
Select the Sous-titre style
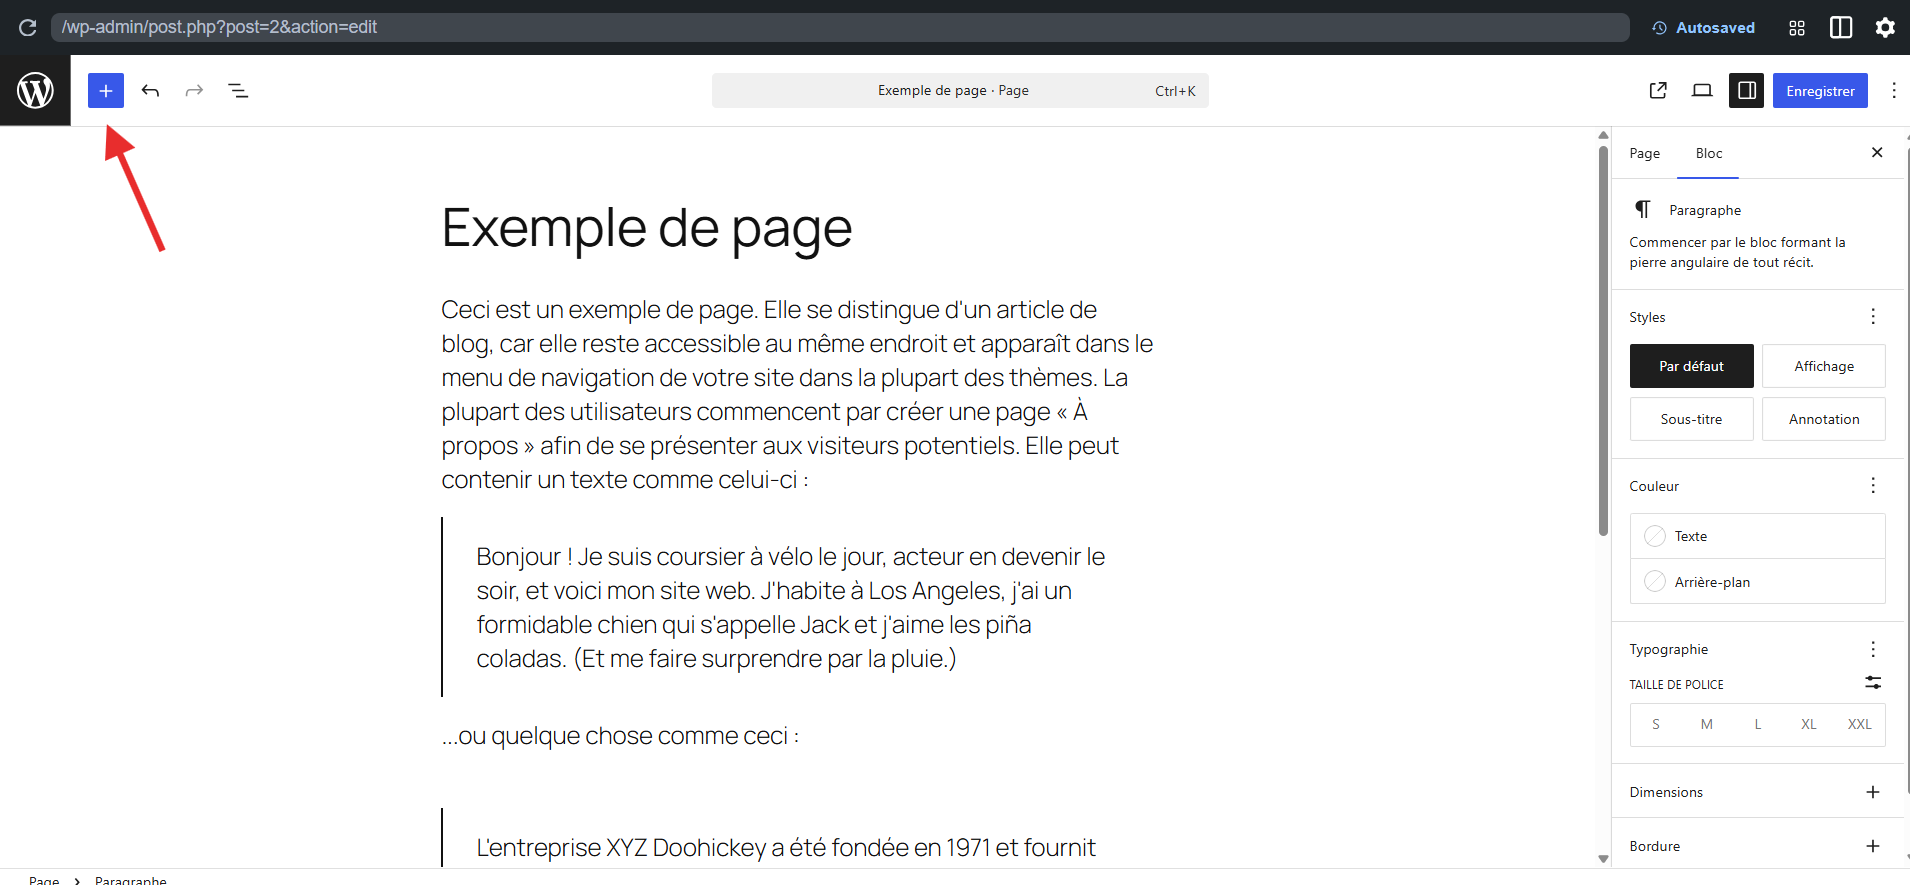1692,419
